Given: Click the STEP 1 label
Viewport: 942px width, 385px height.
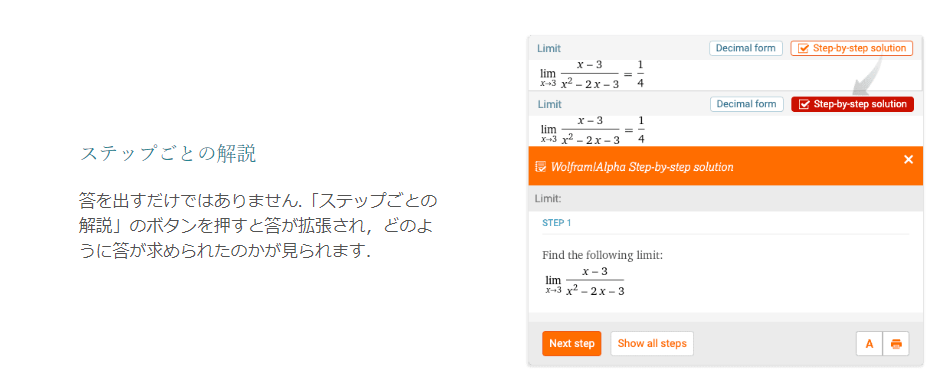Looking at the screenshot, I should point(556,223).
